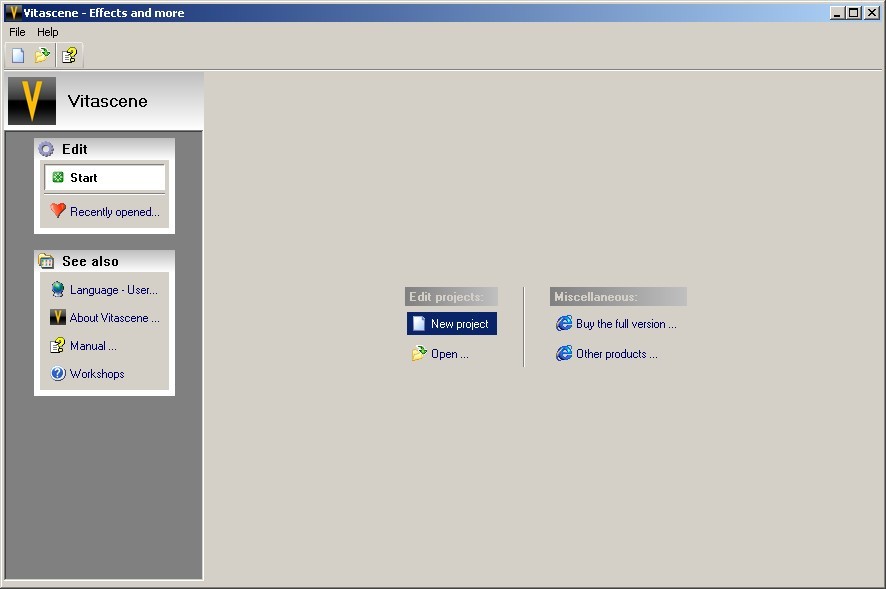Open About Vitascene ... dialog
Image resolution: width=886 pixels, height=589 pixels.
pyautogui.click(x=115, y=318)
